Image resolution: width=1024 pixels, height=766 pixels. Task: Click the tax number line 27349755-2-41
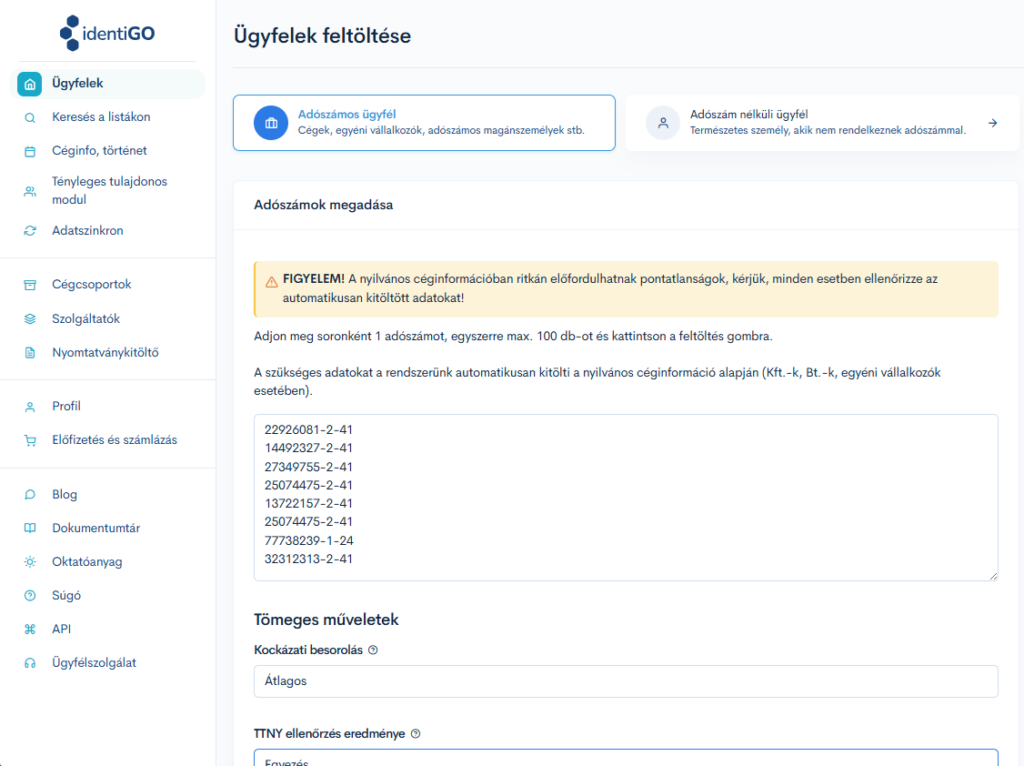[308, 467]
